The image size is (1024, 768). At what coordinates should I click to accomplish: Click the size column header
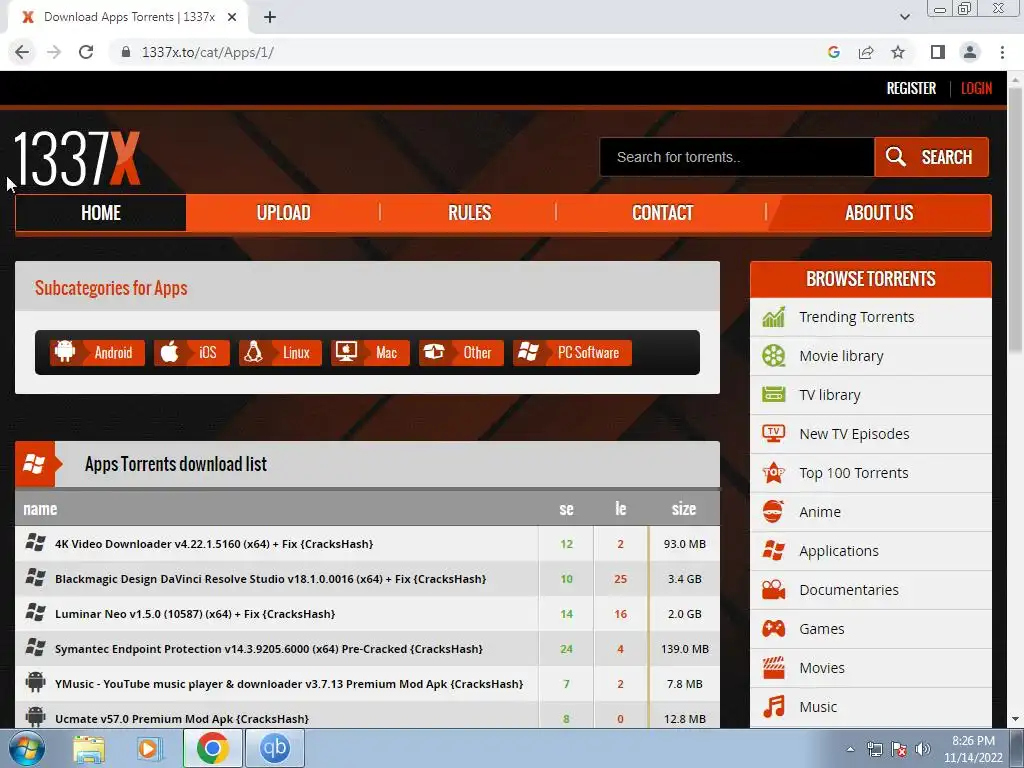coord(684,509)
